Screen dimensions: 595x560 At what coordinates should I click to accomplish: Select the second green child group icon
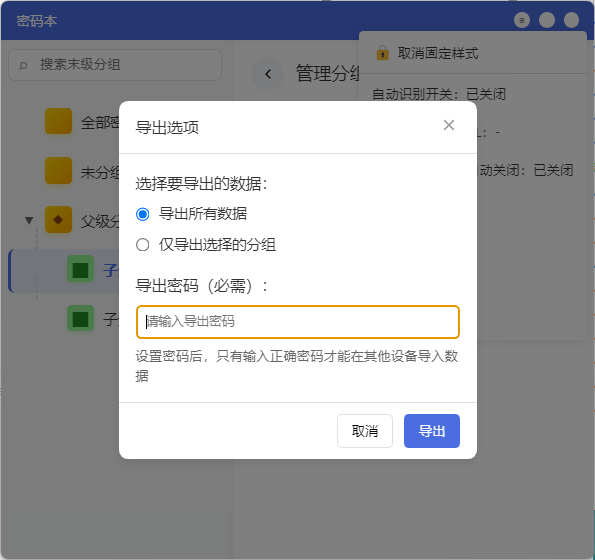[80, 318]
